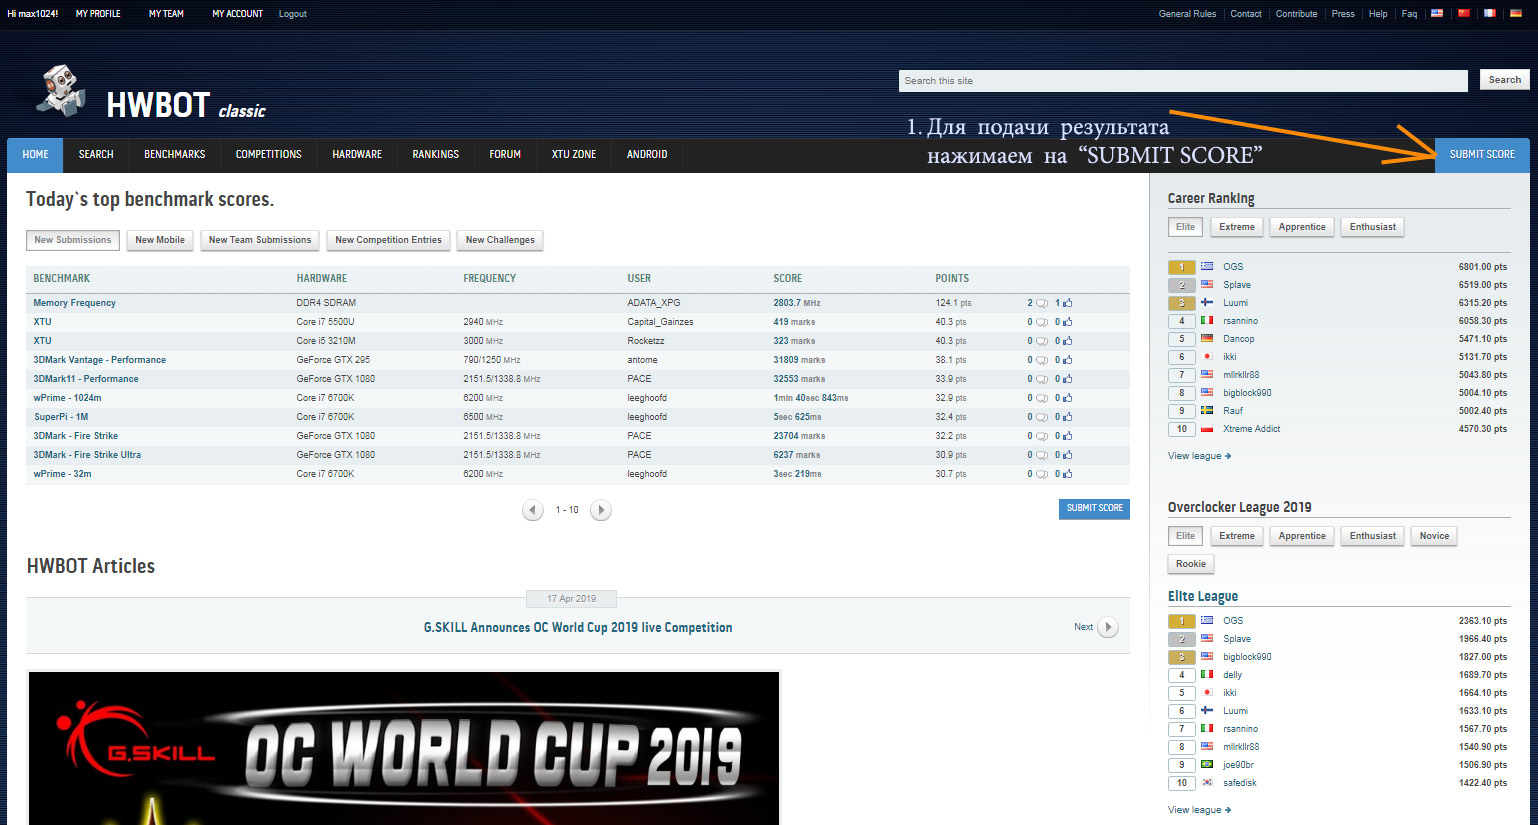Click the rank 1 gold badge in Career Ranking

click(1181, 267)
